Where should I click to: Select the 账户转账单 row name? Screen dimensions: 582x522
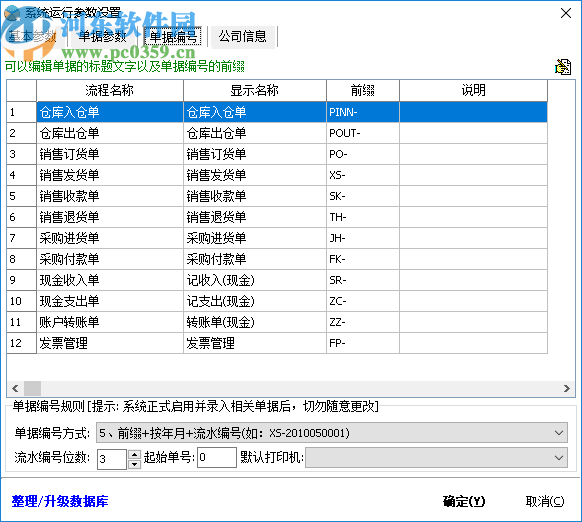point(110,322)
